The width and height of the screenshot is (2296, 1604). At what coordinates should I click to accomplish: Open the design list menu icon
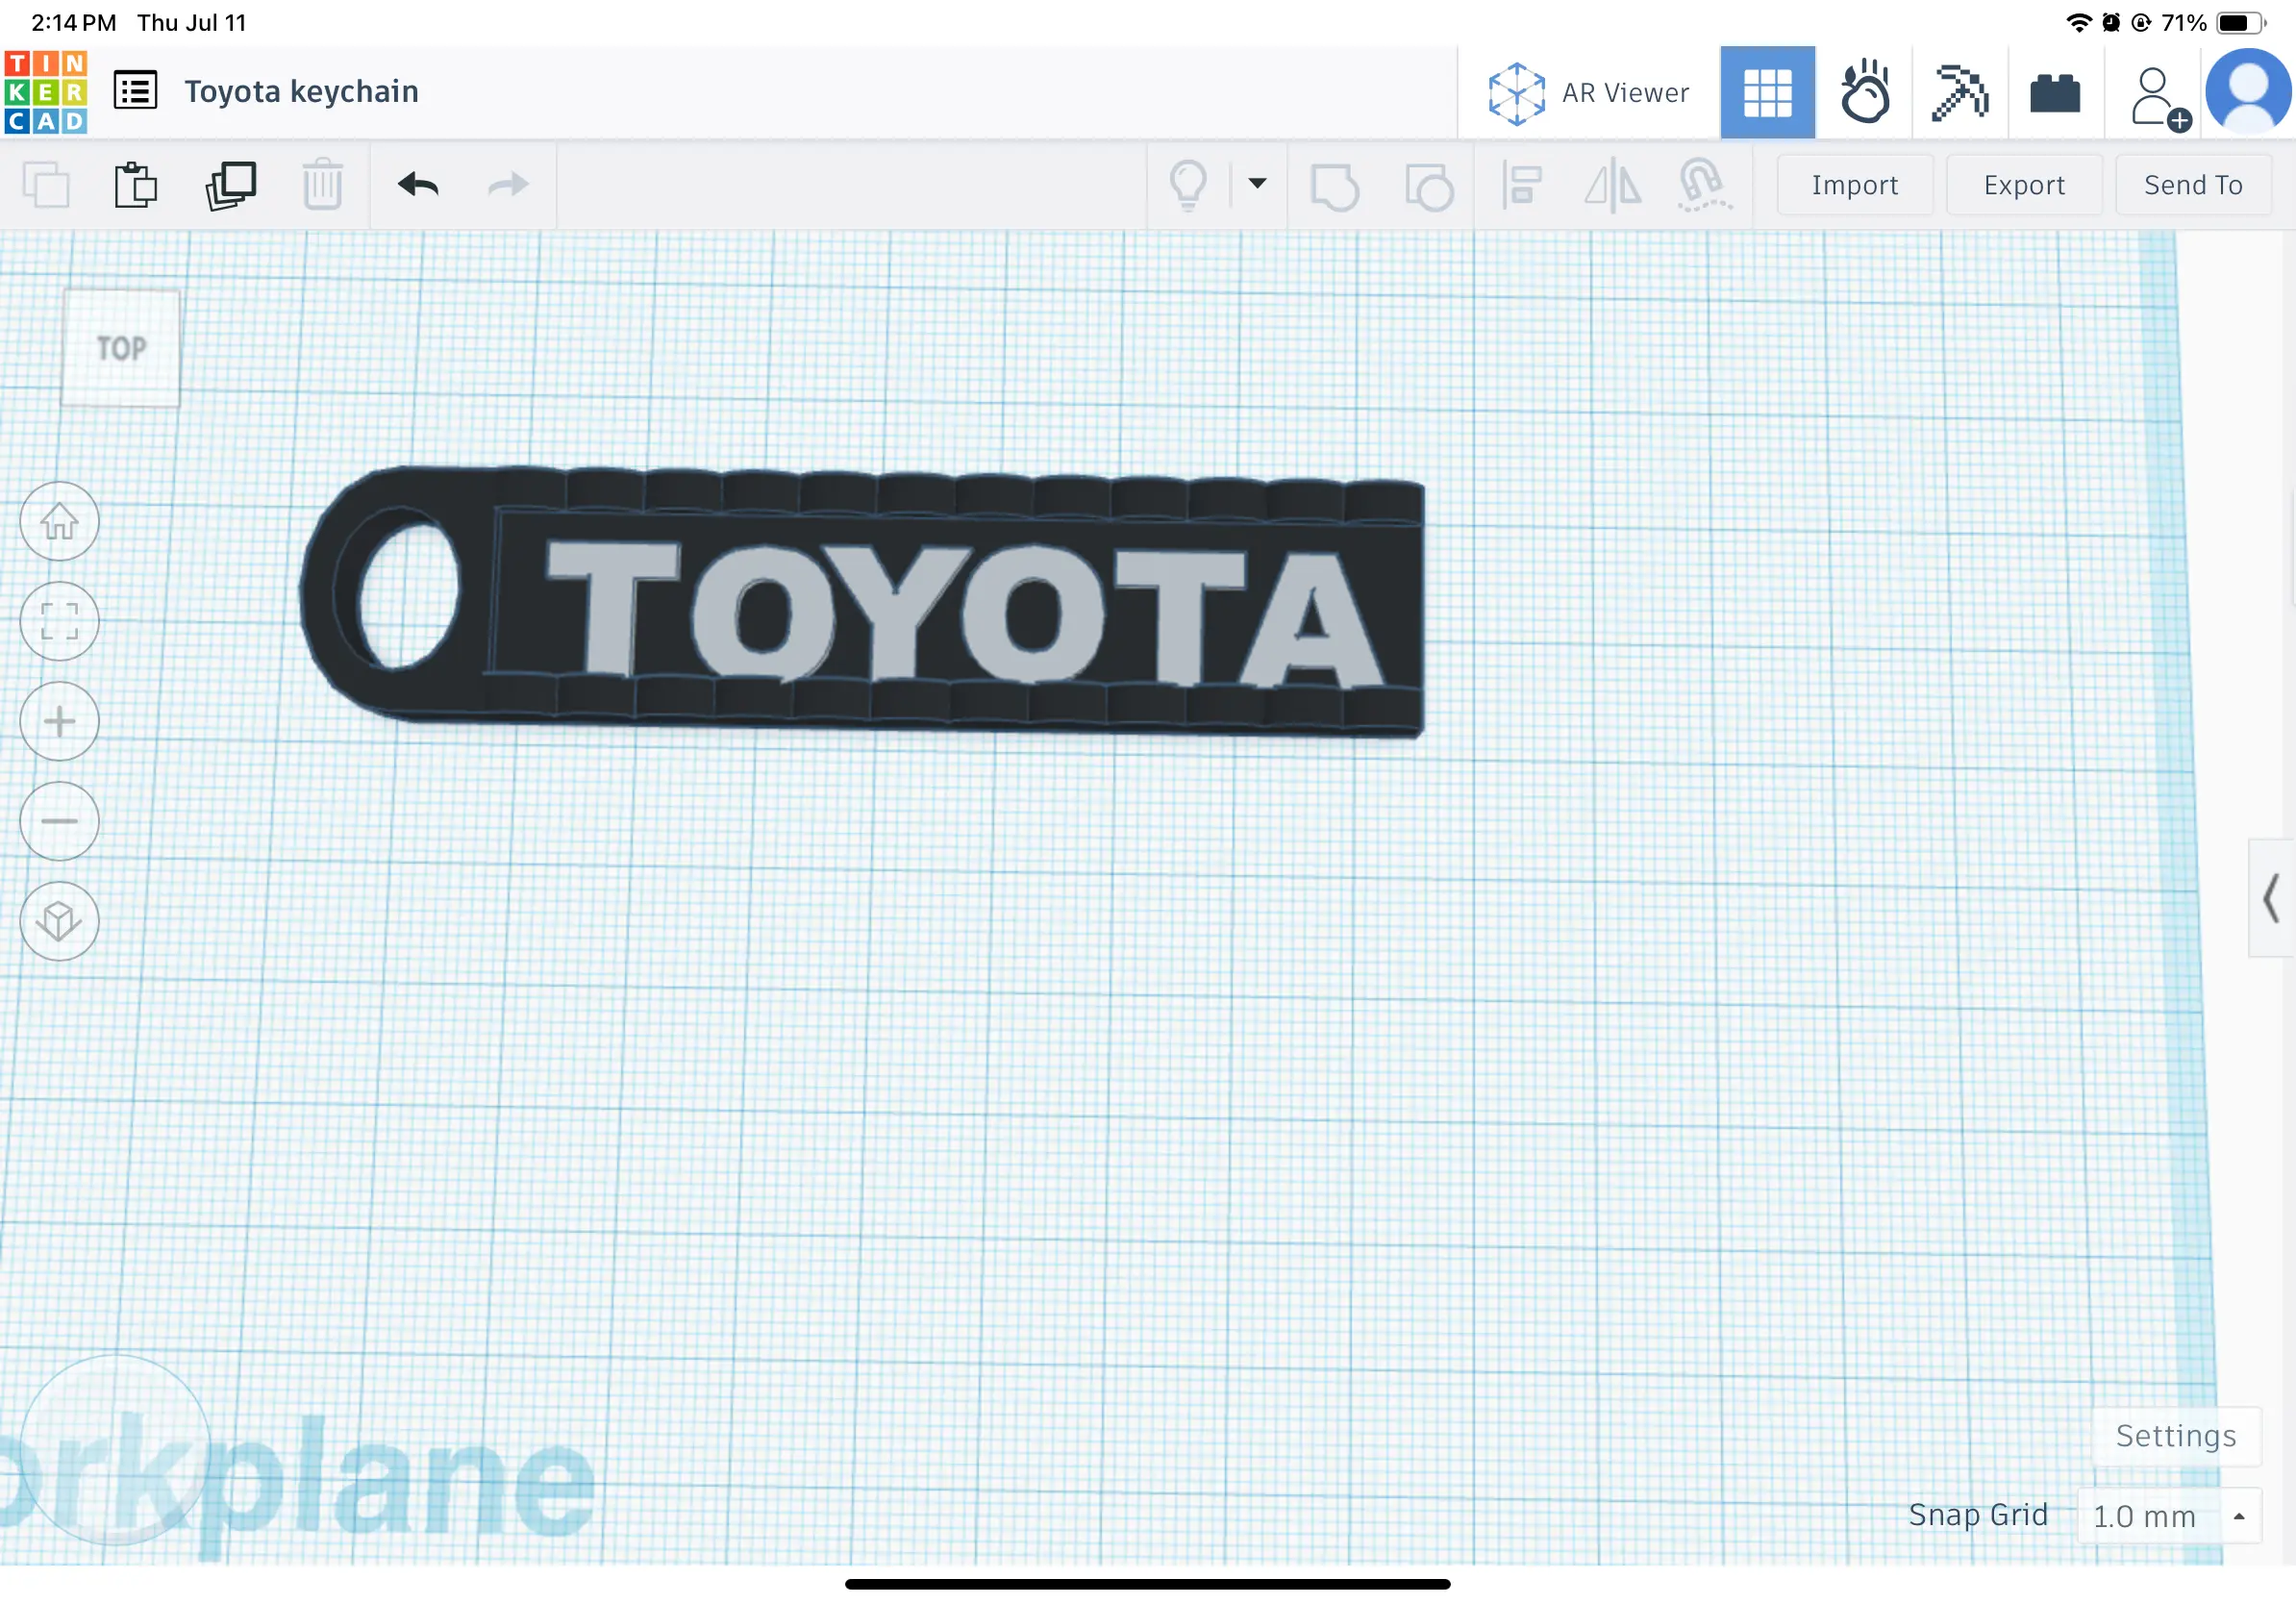(x=135, y=91)
